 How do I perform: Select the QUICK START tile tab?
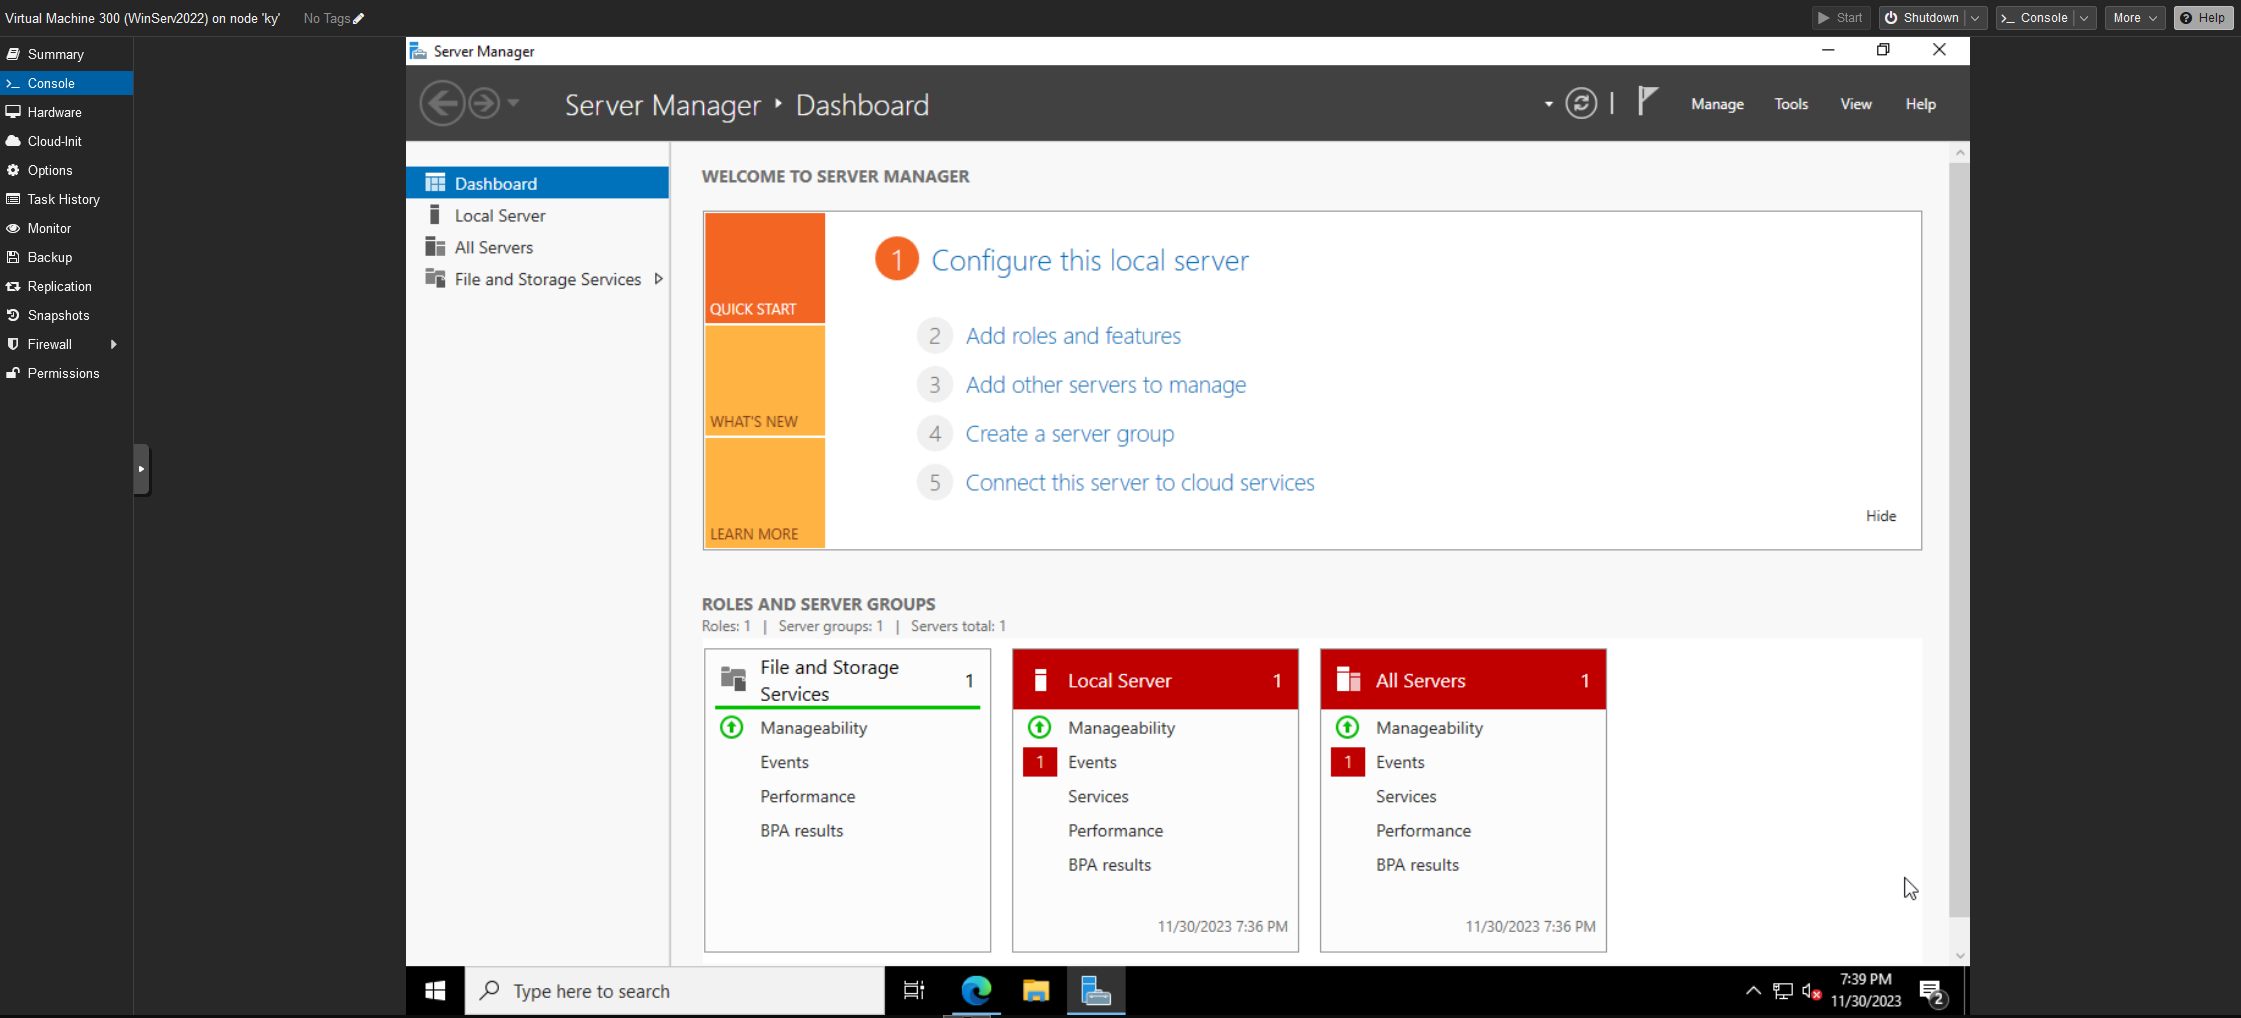click(765, 268)
